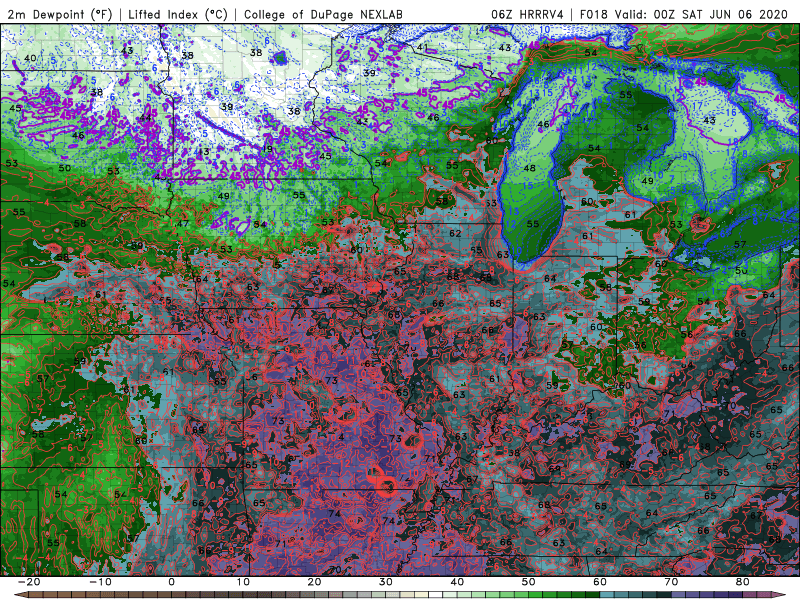Viewport: 800px width, 600px height.
Task: Click the 30 label on the color scale
Action: [386, 582]
